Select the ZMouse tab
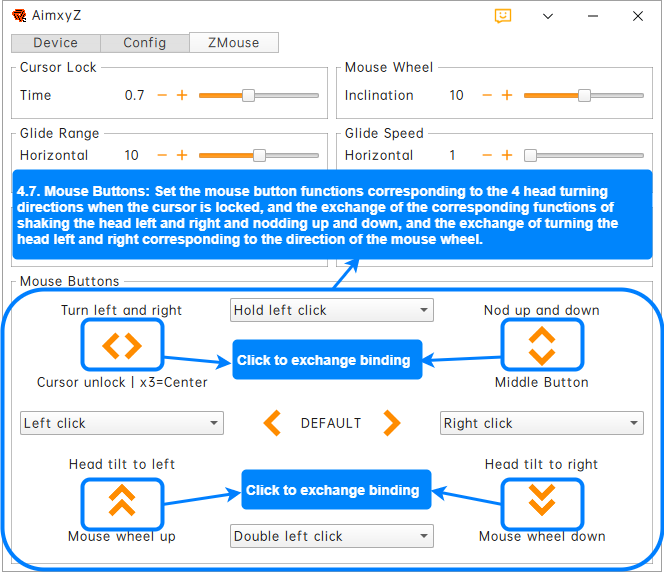This screenshot has height=573, width=664. (x=233, y=43)
